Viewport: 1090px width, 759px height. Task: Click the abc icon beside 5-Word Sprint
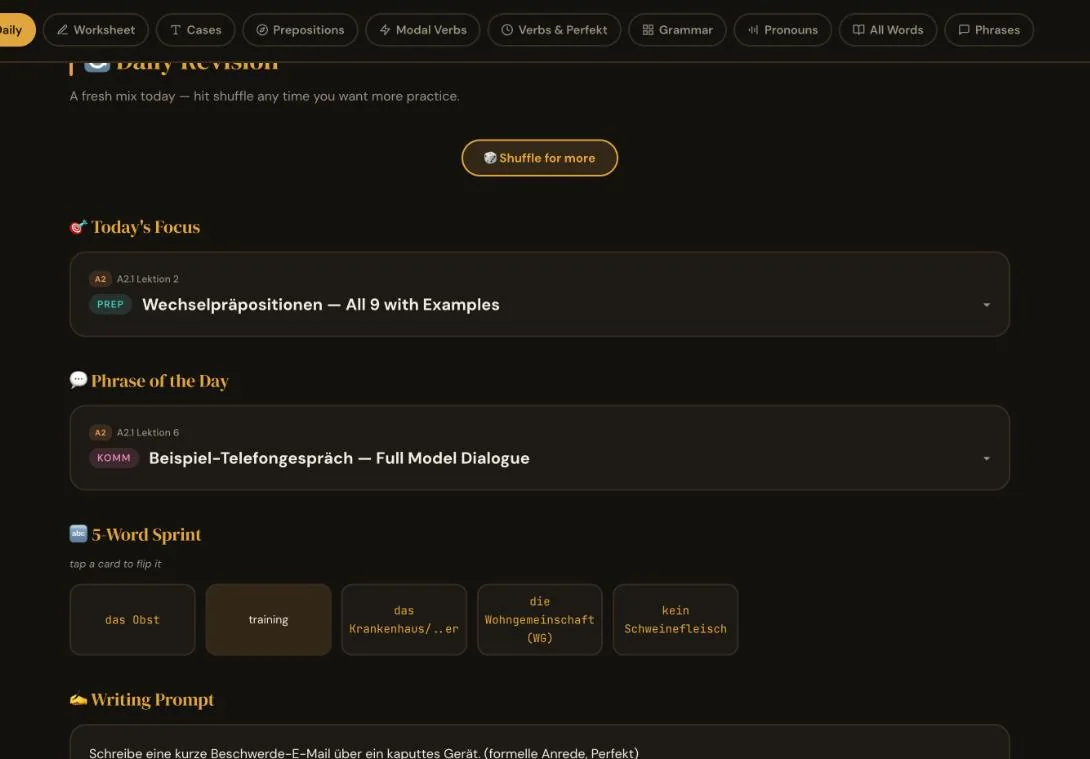pyautogui.click(x=79, y=534)
